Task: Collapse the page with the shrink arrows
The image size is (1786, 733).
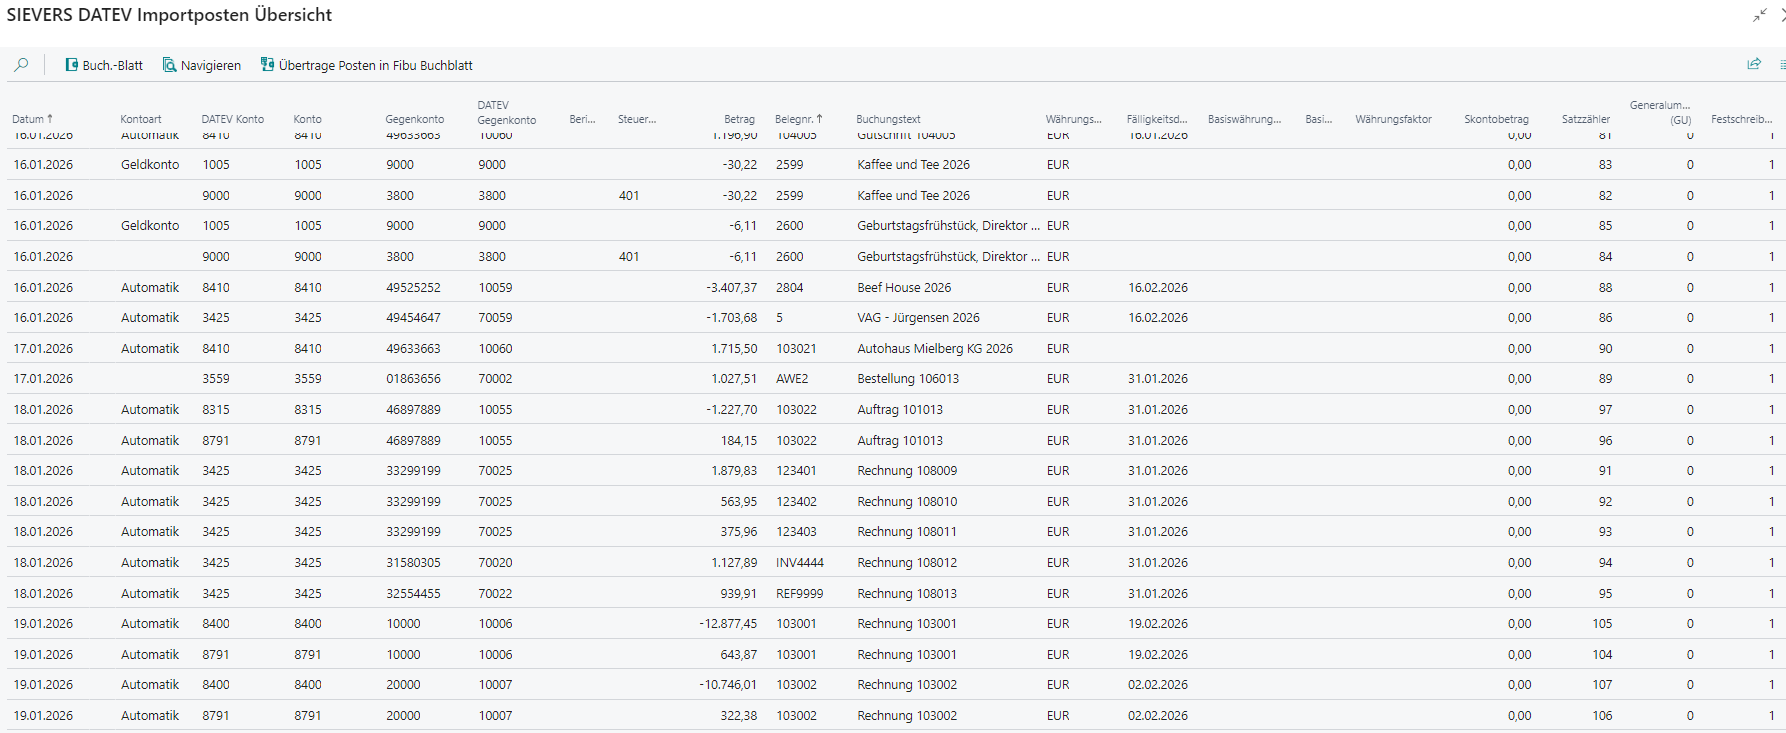Action: [x=1759, y=15]
